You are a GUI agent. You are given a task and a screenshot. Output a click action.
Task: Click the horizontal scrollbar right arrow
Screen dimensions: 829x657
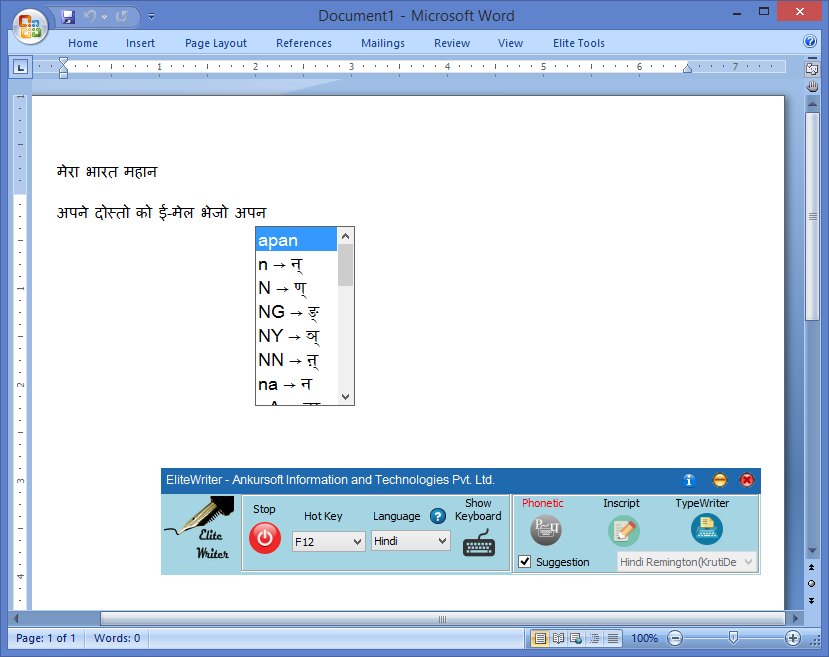pyautogui.click(x=794, y=618)
